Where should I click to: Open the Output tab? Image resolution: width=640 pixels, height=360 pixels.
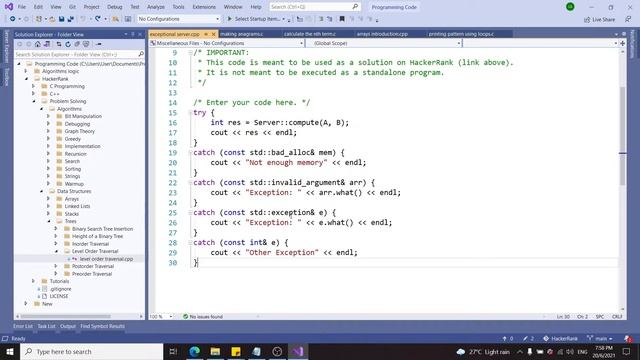click(x=68, y=326)
